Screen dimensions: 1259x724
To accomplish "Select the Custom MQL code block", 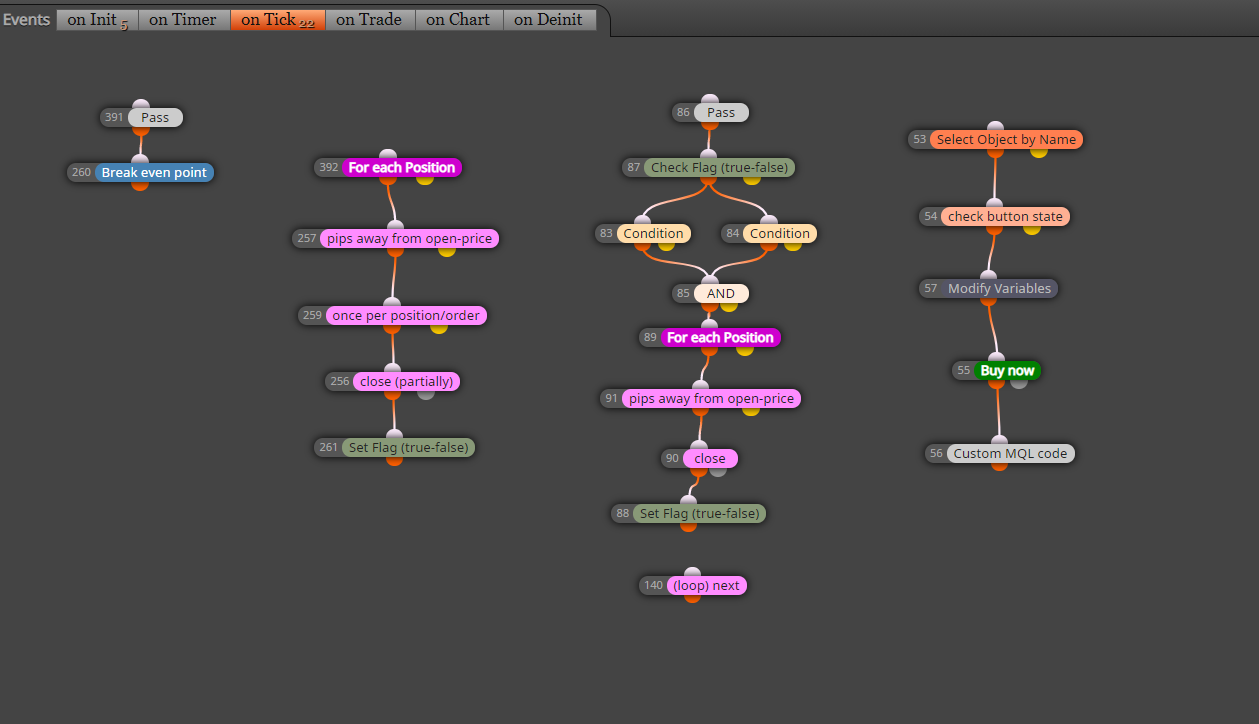I will 1010,453.
